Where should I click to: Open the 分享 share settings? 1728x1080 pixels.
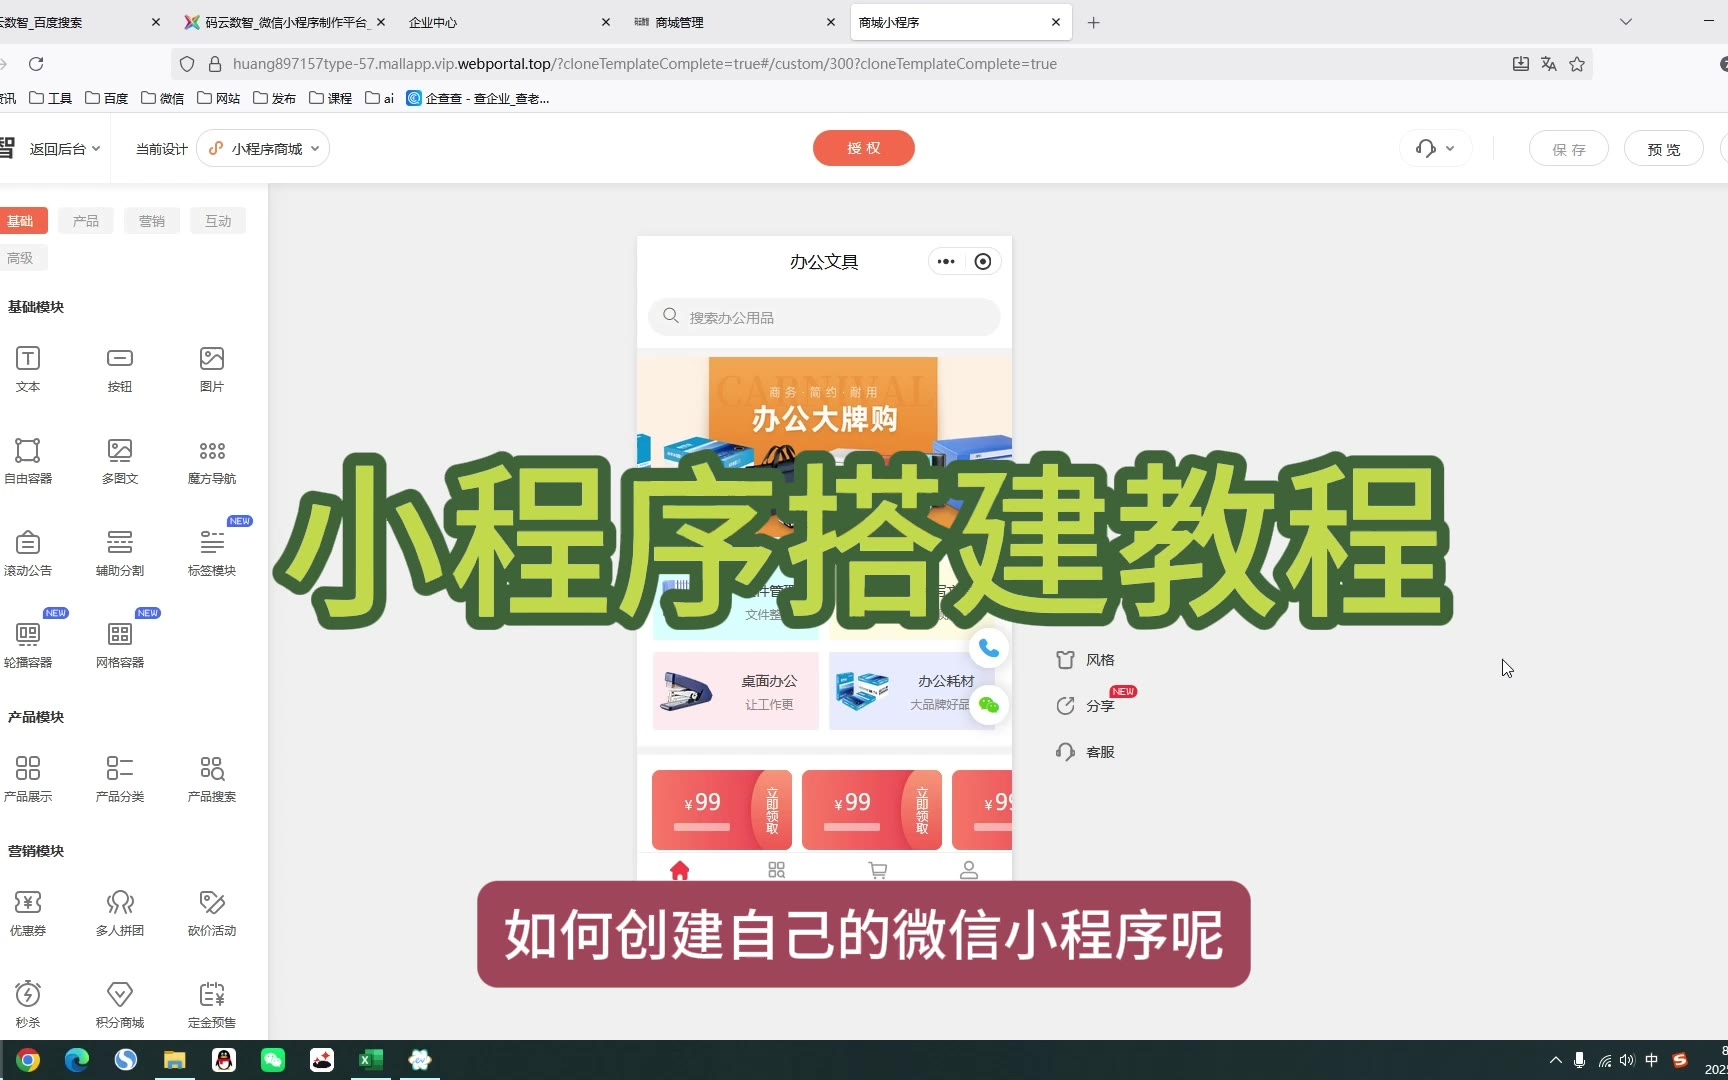click(x=1085, y=706)
